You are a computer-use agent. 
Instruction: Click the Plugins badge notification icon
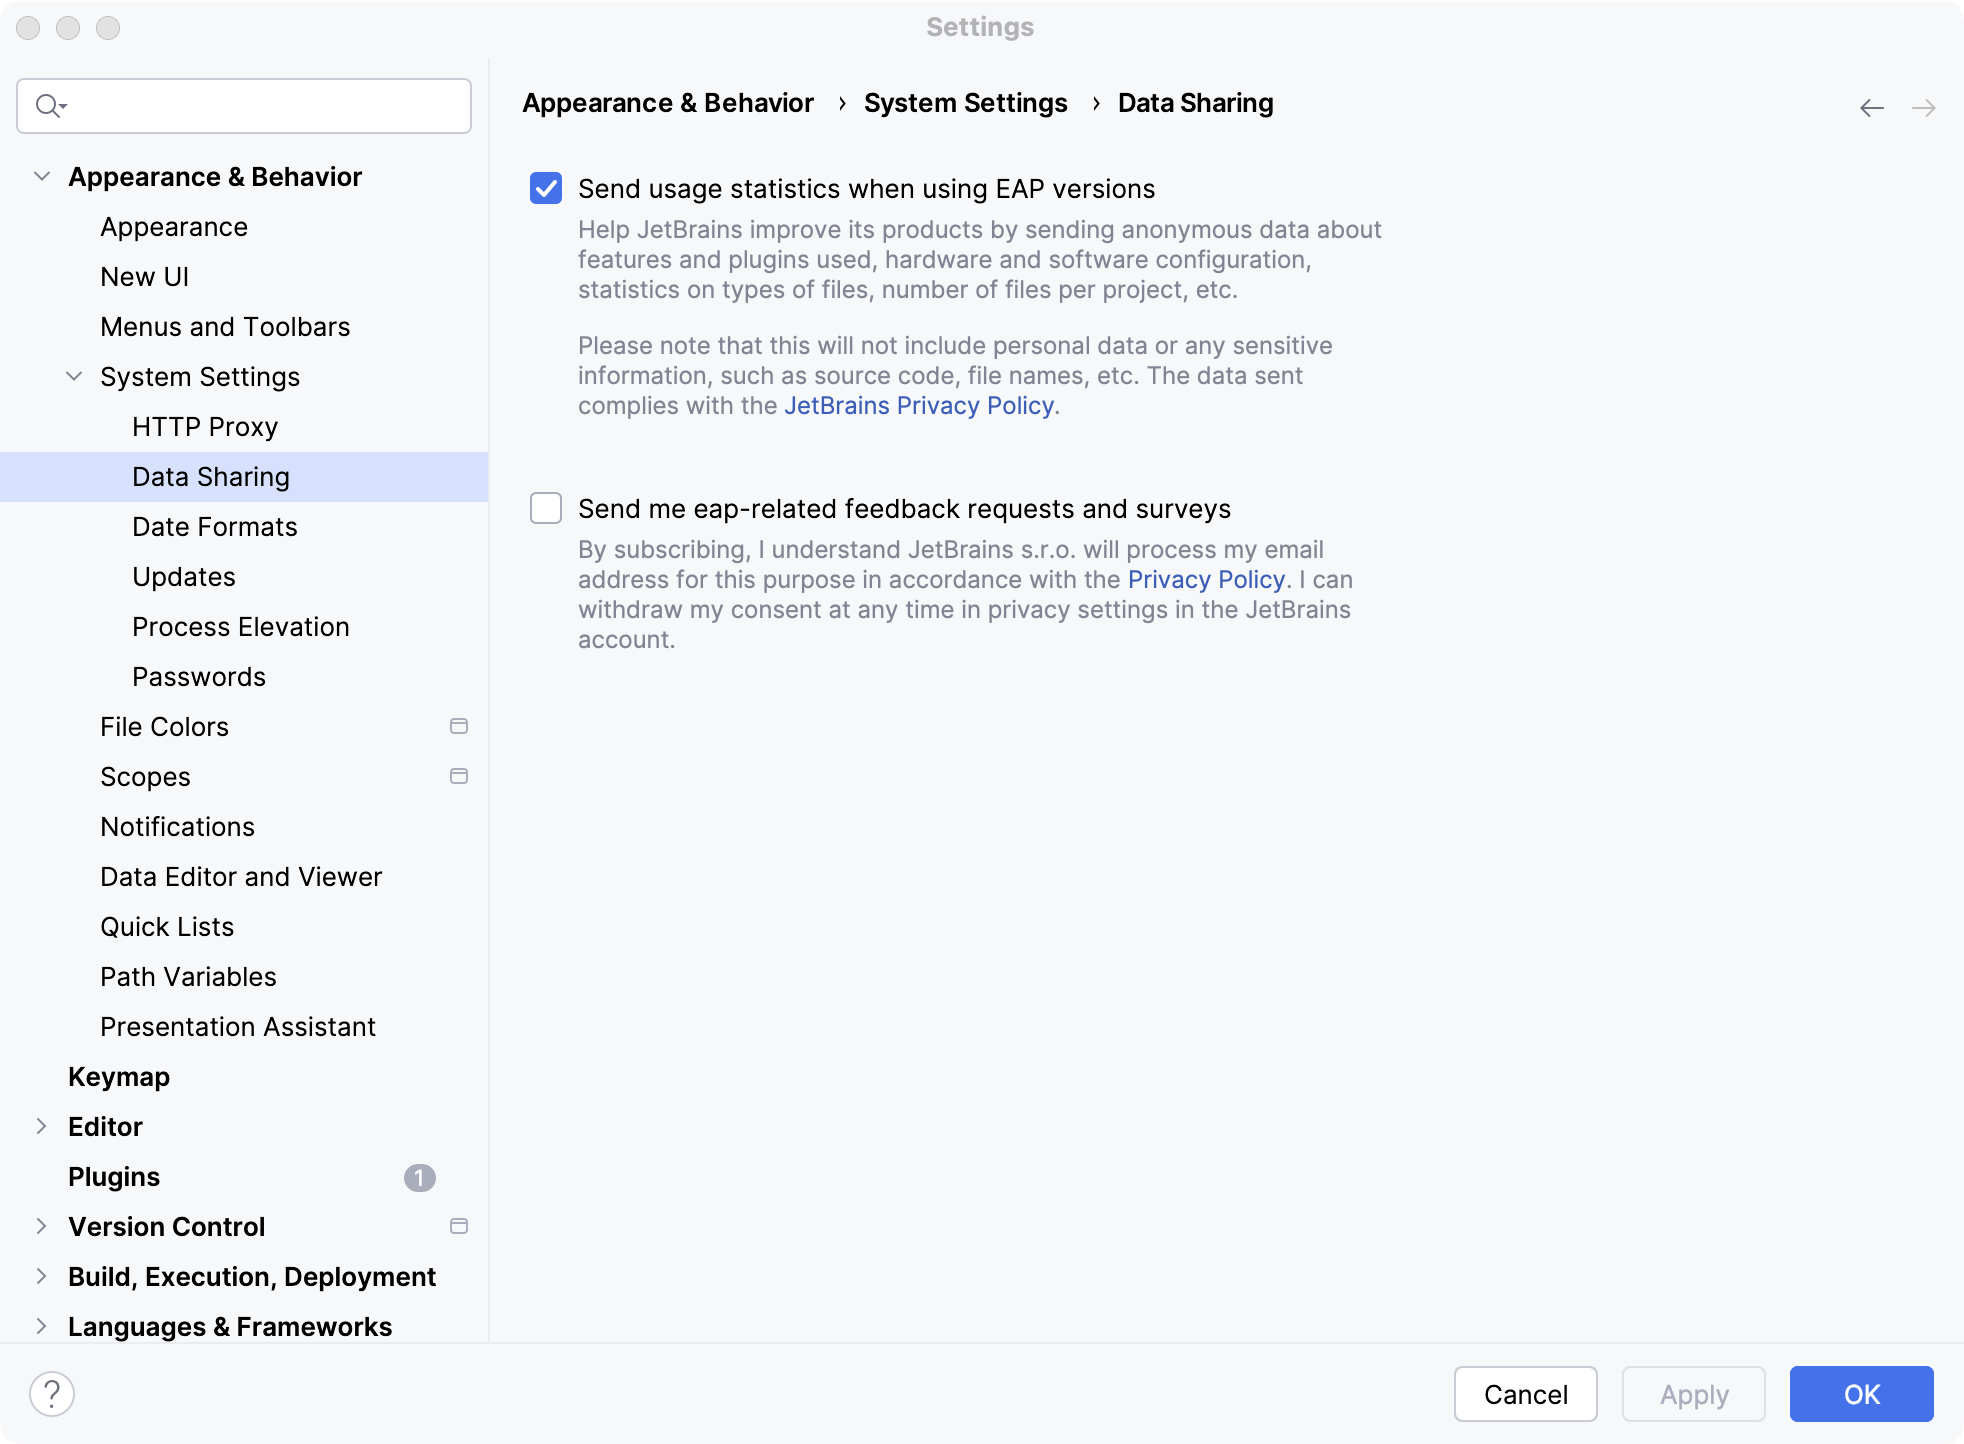421,1177
